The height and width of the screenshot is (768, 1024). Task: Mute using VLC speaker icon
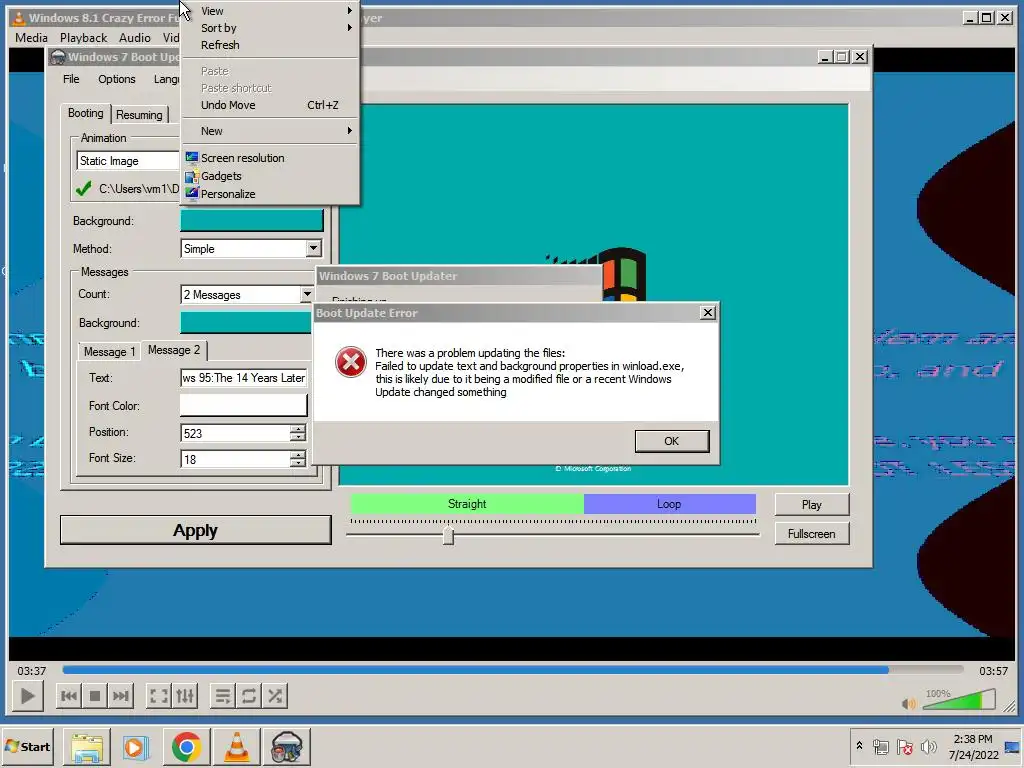click(908, 703)
